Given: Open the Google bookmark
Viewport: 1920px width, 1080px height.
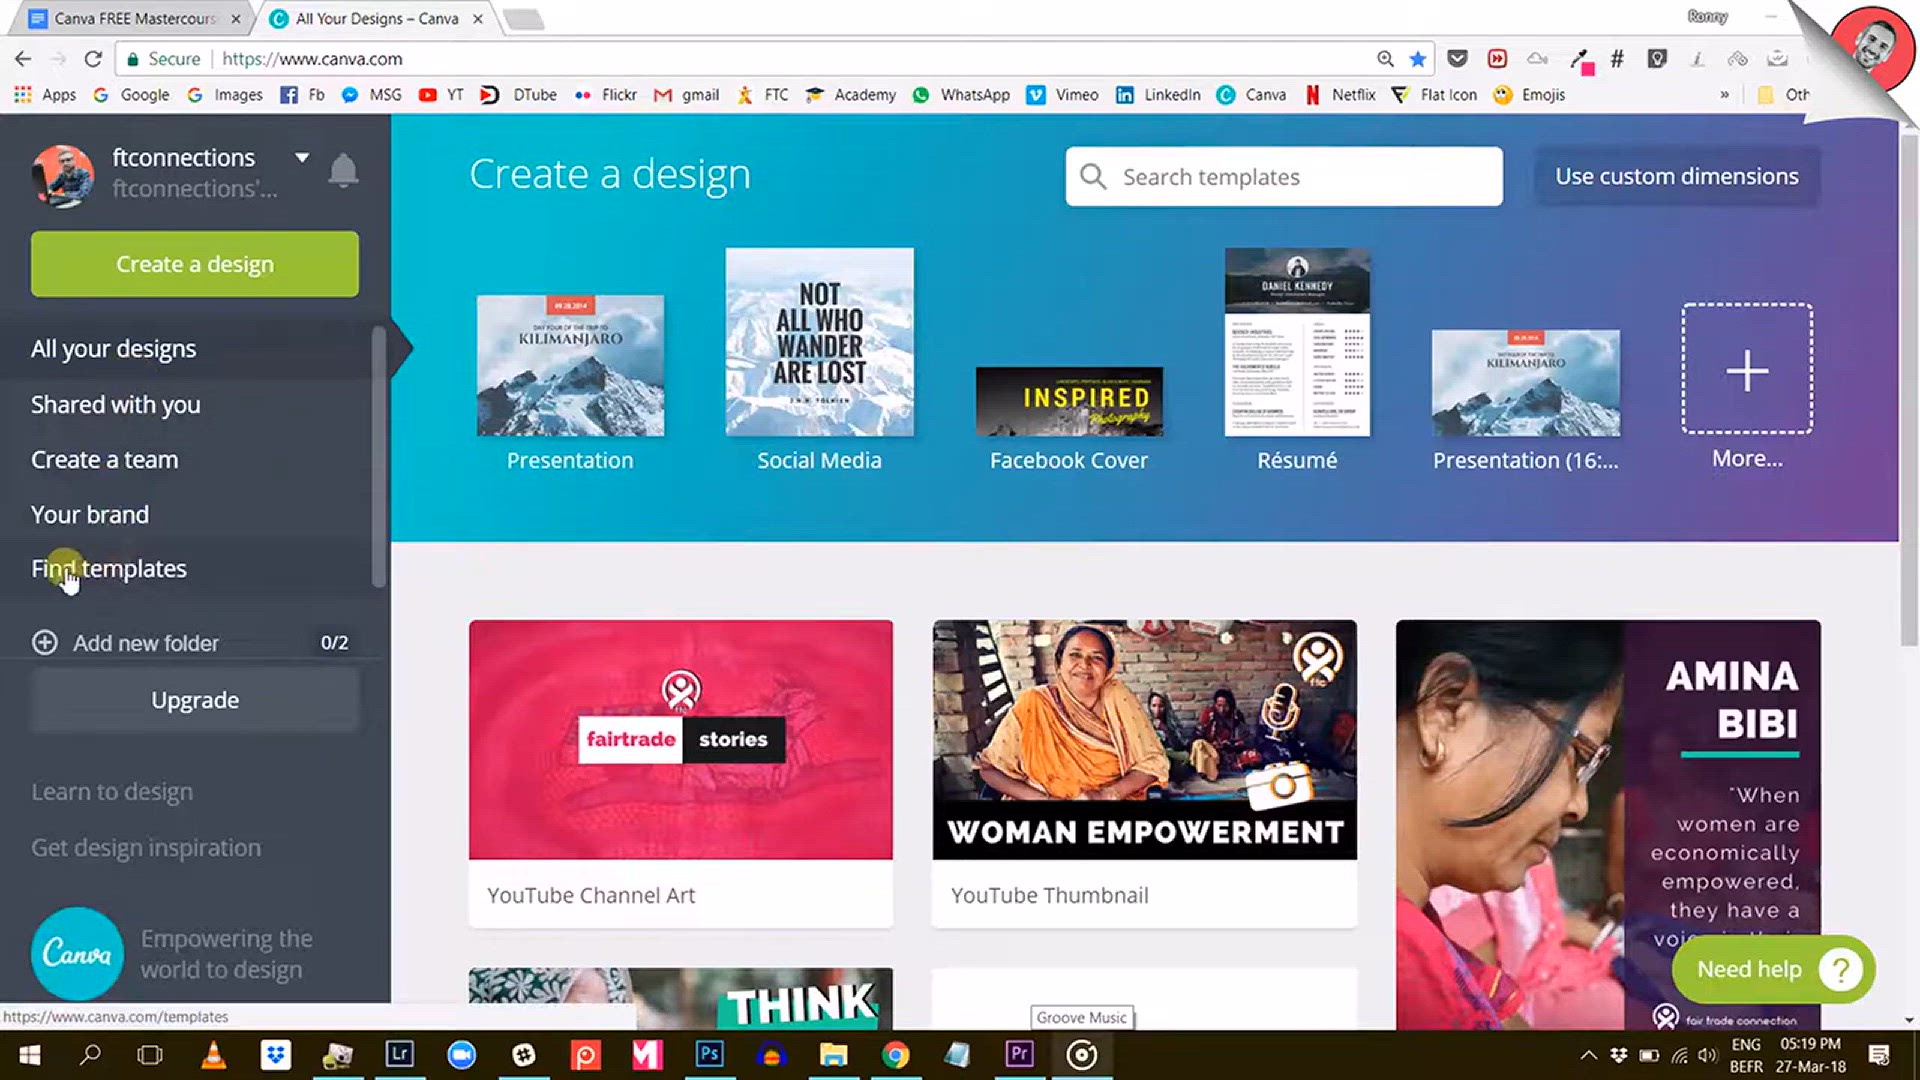Looking at the screenshot, I should 131,95.
